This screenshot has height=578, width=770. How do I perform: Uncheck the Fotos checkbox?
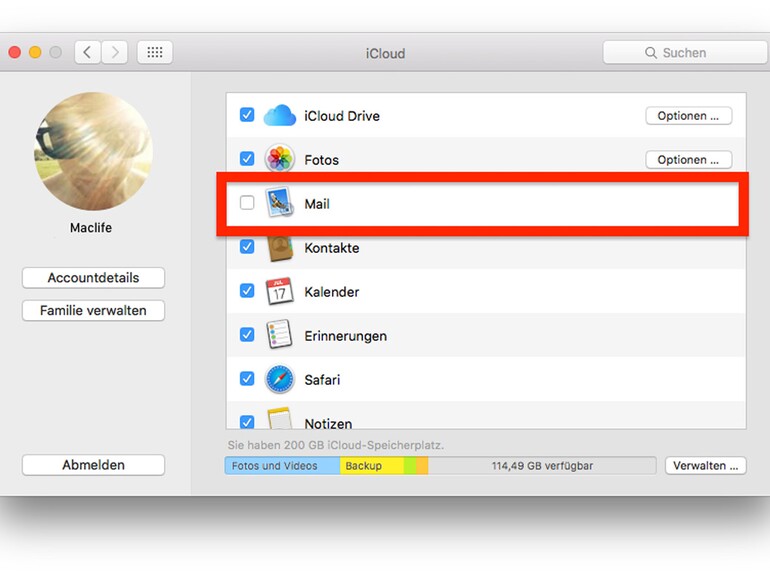(x=247, y=159)
